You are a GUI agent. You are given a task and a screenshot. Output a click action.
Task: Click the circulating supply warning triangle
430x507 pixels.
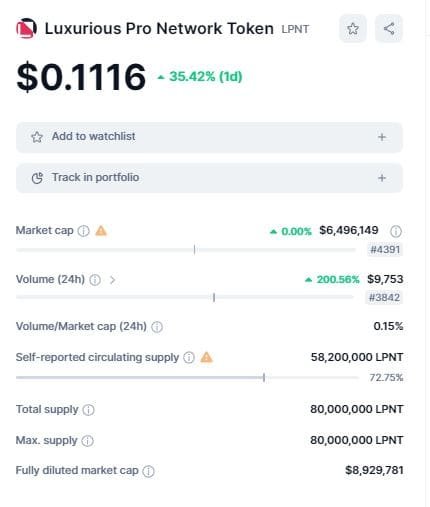206,357
